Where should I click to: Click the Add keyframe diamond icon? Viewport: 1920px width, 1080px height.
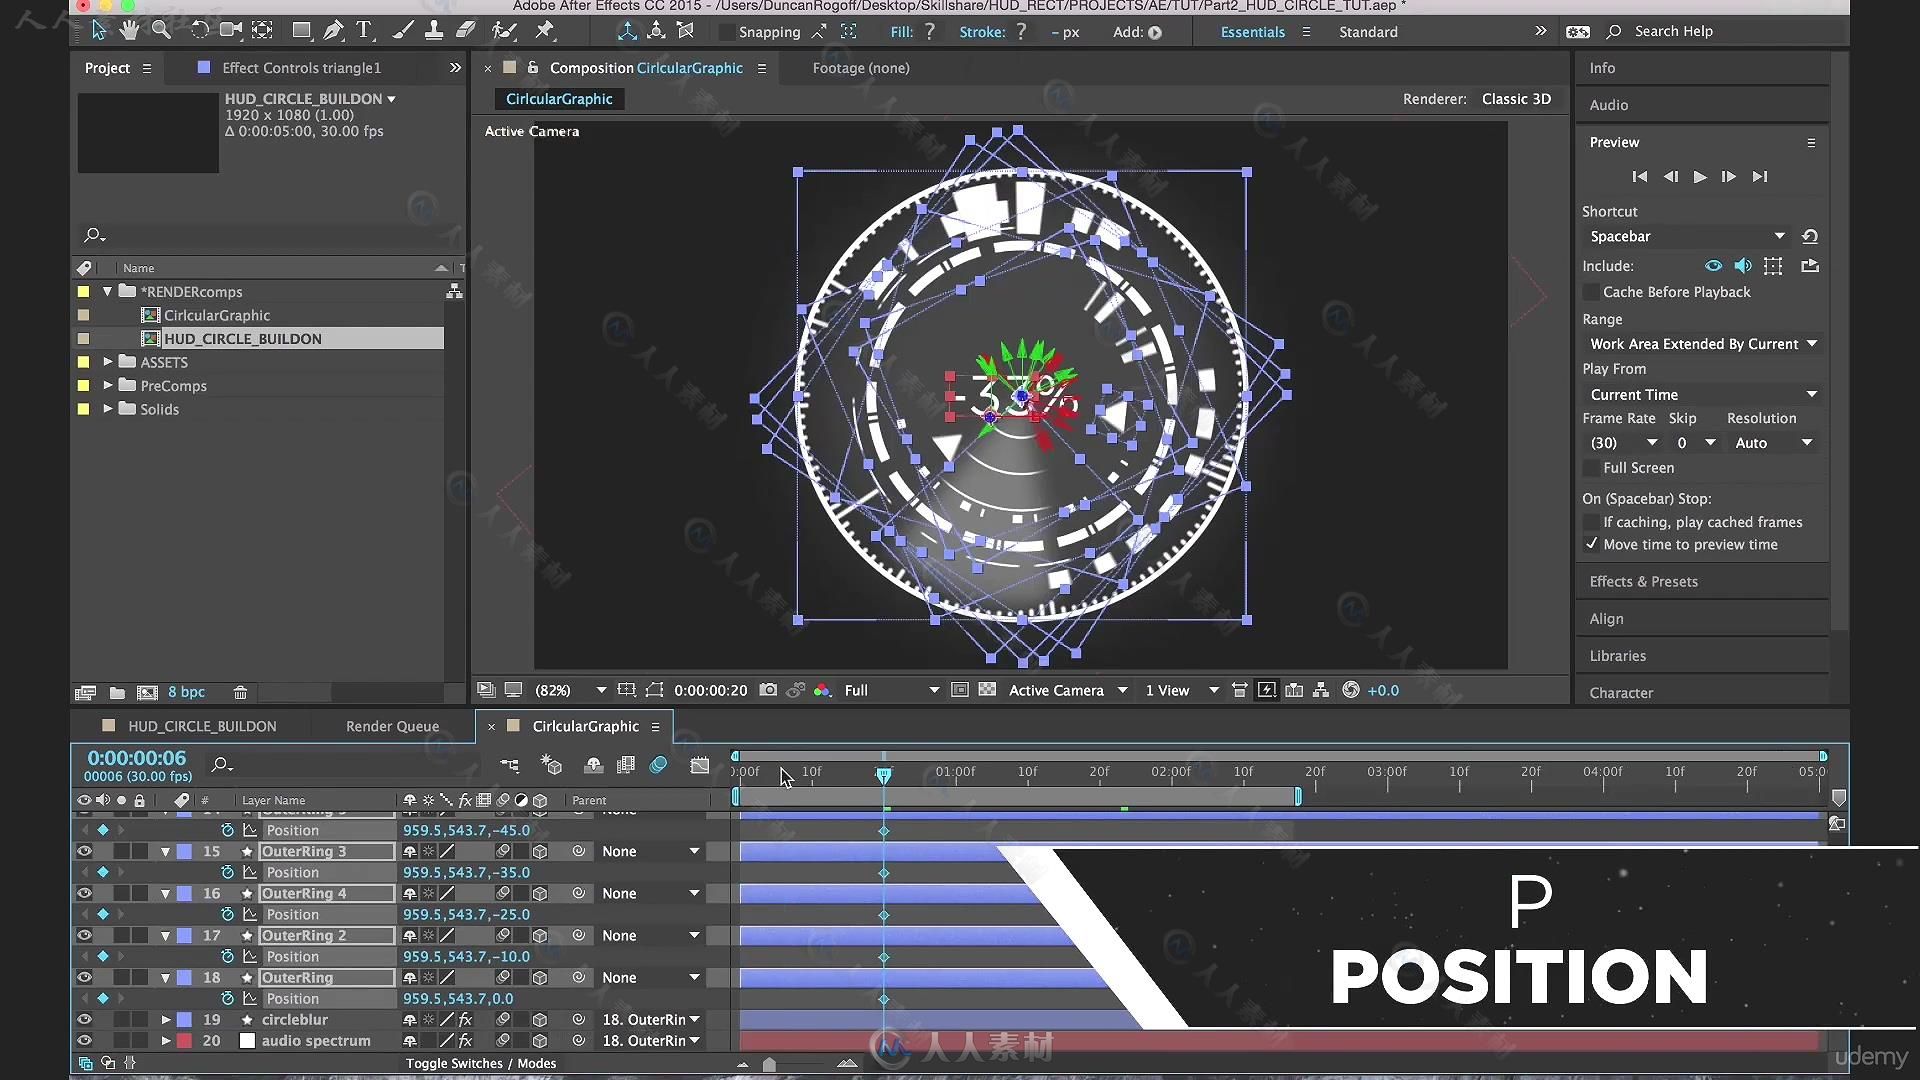tap(102, 829)
